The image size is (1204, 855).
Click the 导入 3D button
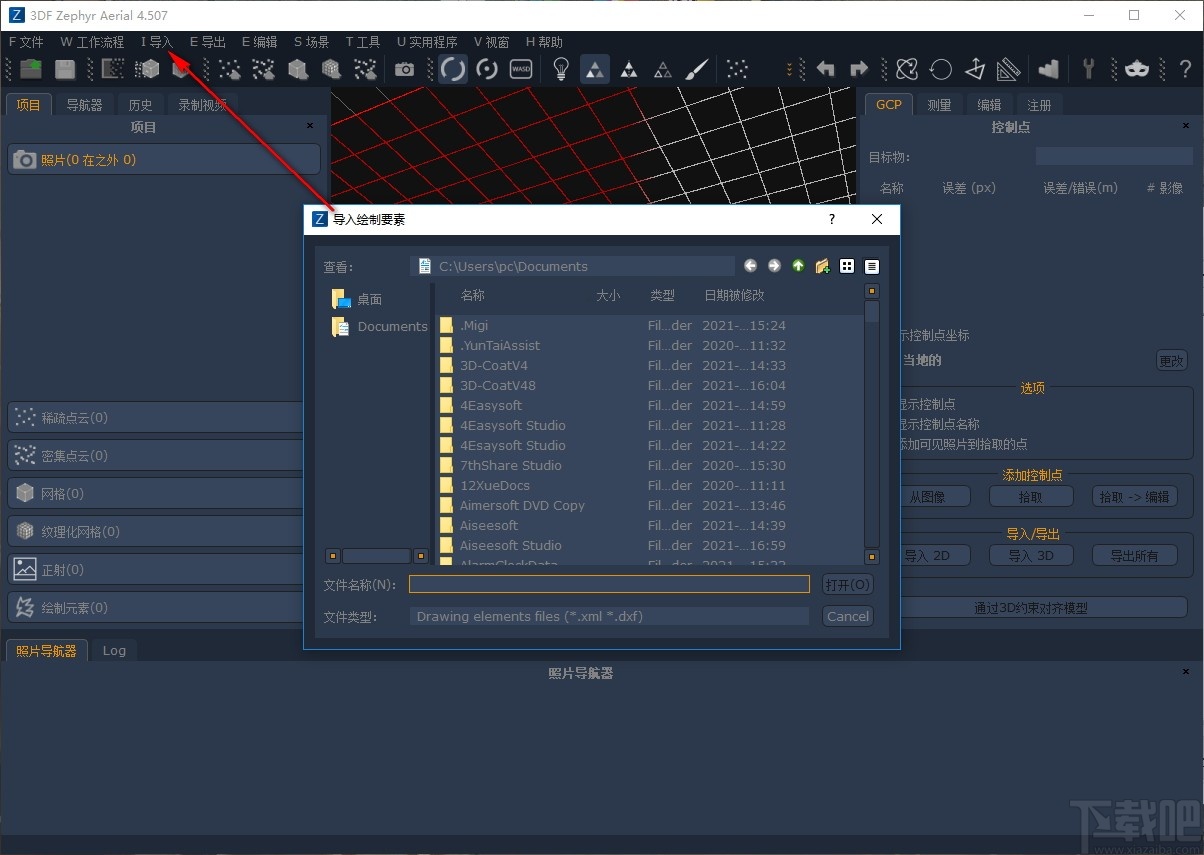[1031, 554]
